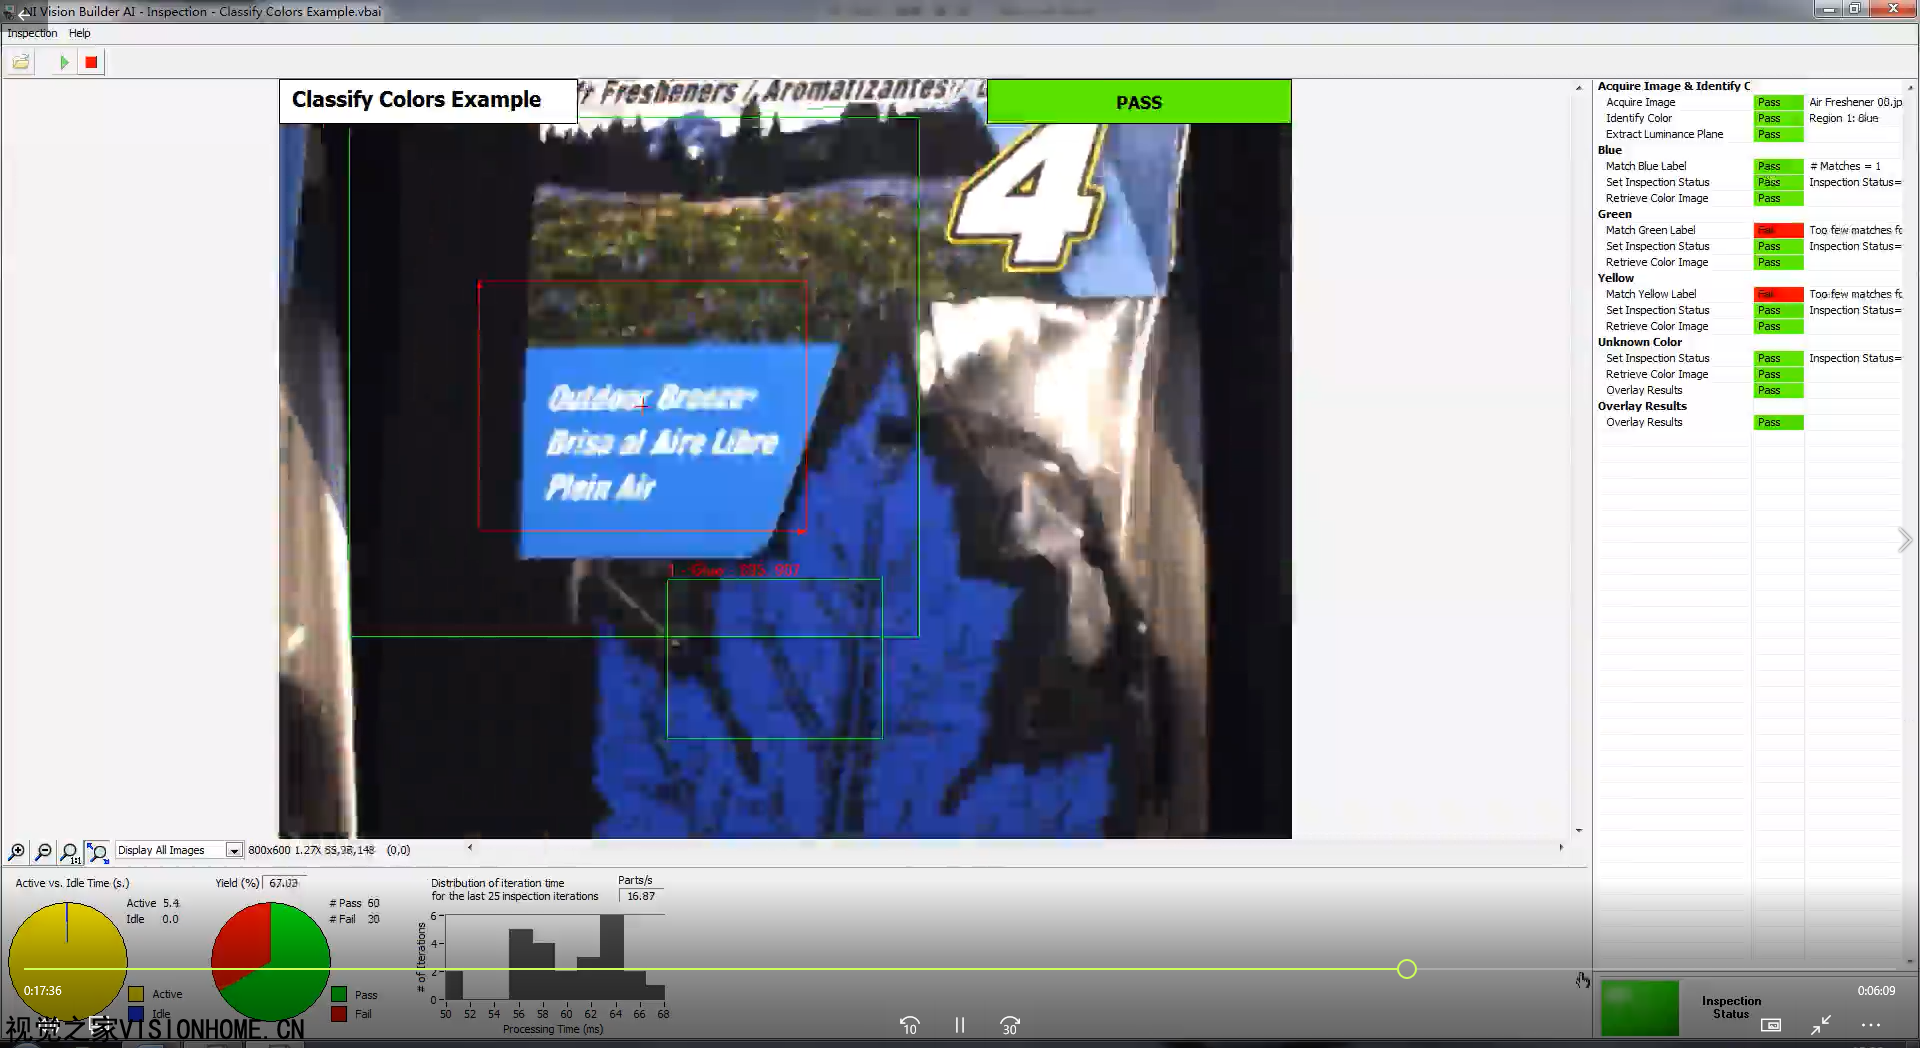Stop the inspection with red square
Screen dimensions: 1920x1048
pyautogui.click(x=91, y=62)
